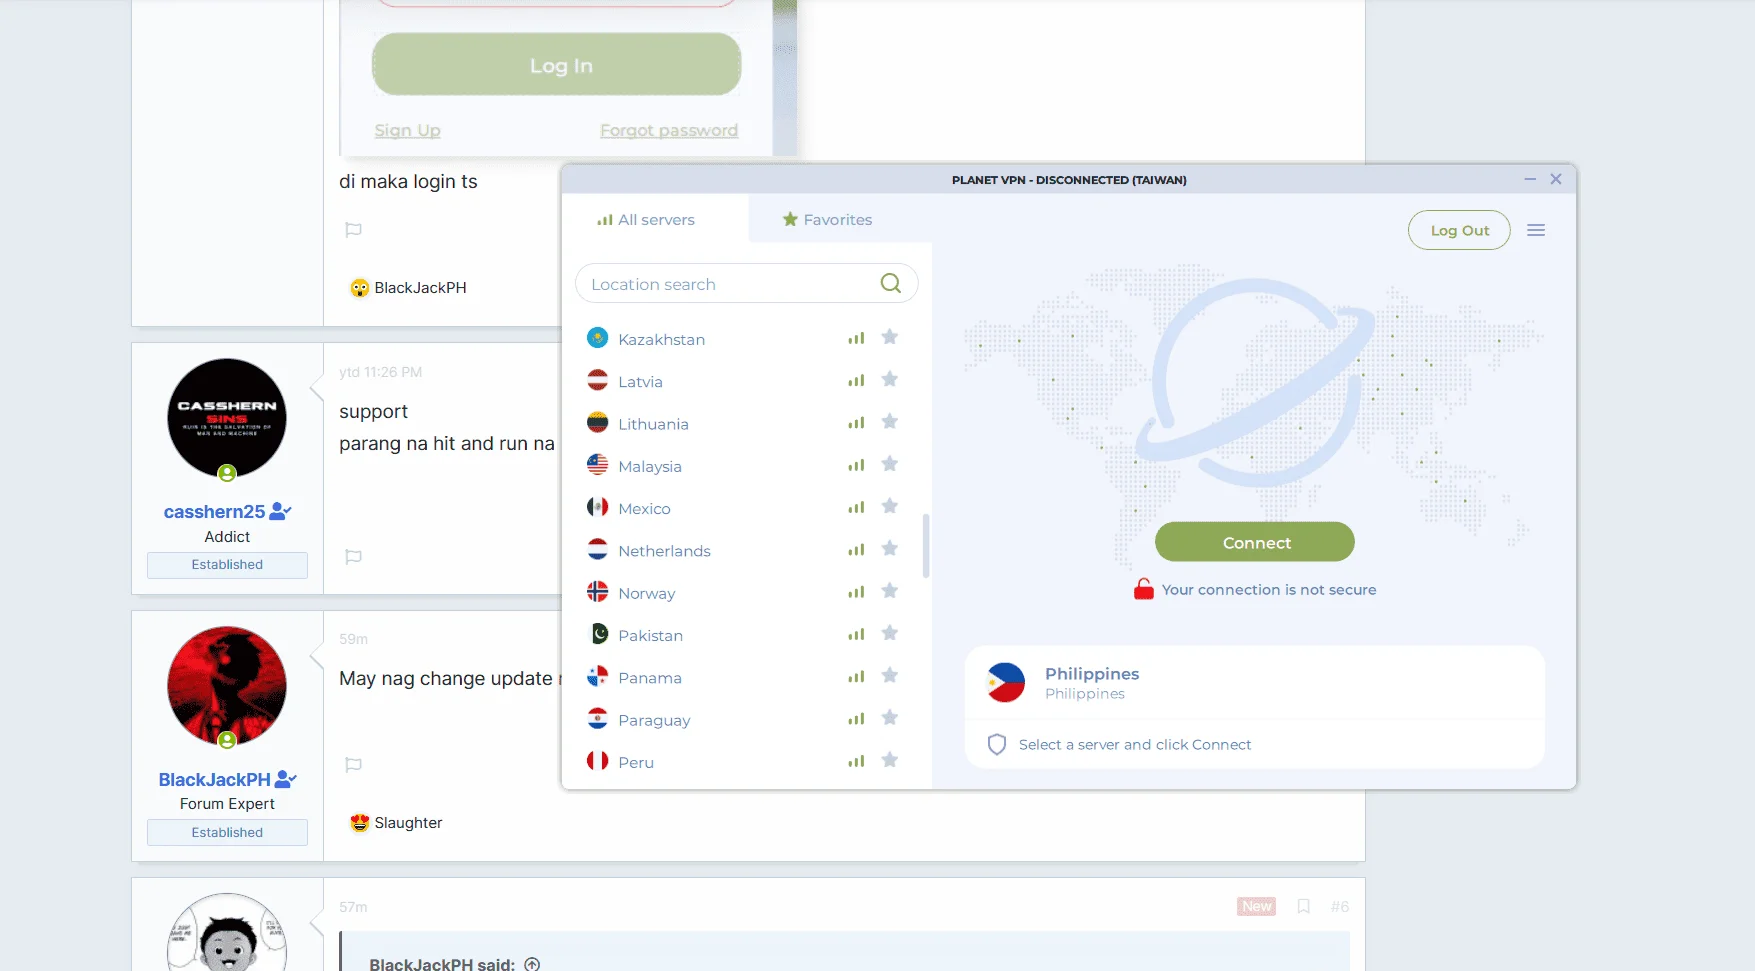Click the Paraguay flag icon

coord(597,718)
